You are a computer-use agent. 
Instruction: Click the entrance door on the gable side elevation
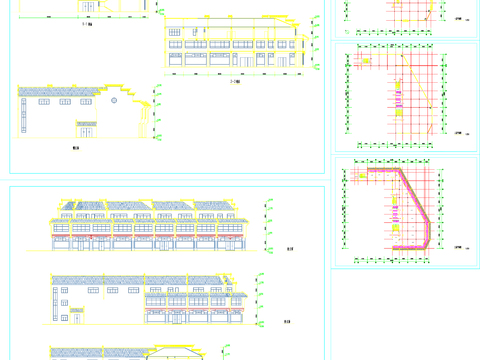[x=87, y=132]
